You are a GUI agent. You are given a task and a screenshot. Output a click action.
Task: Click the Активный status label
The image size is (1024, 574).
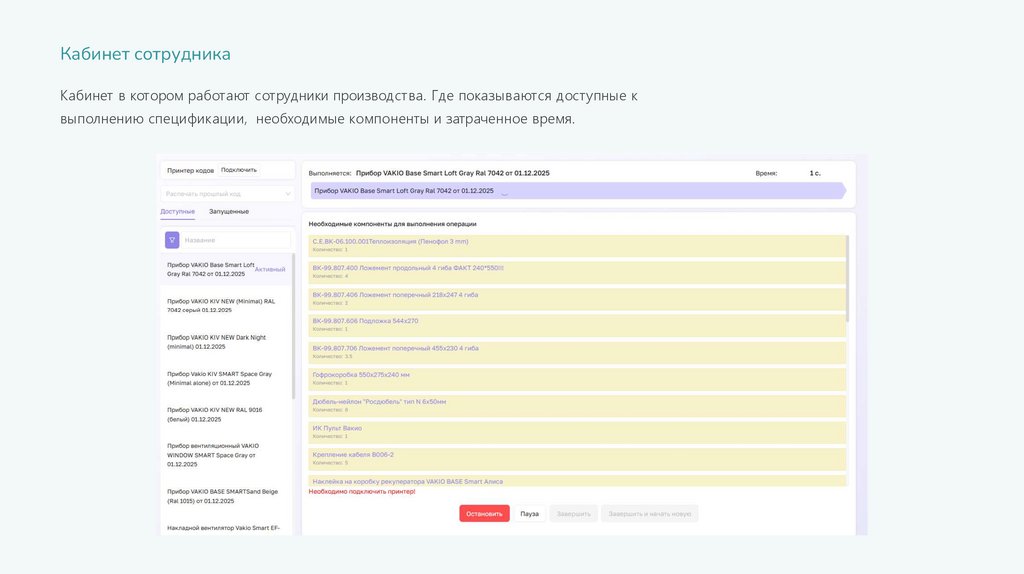click(x=270, y=269)
